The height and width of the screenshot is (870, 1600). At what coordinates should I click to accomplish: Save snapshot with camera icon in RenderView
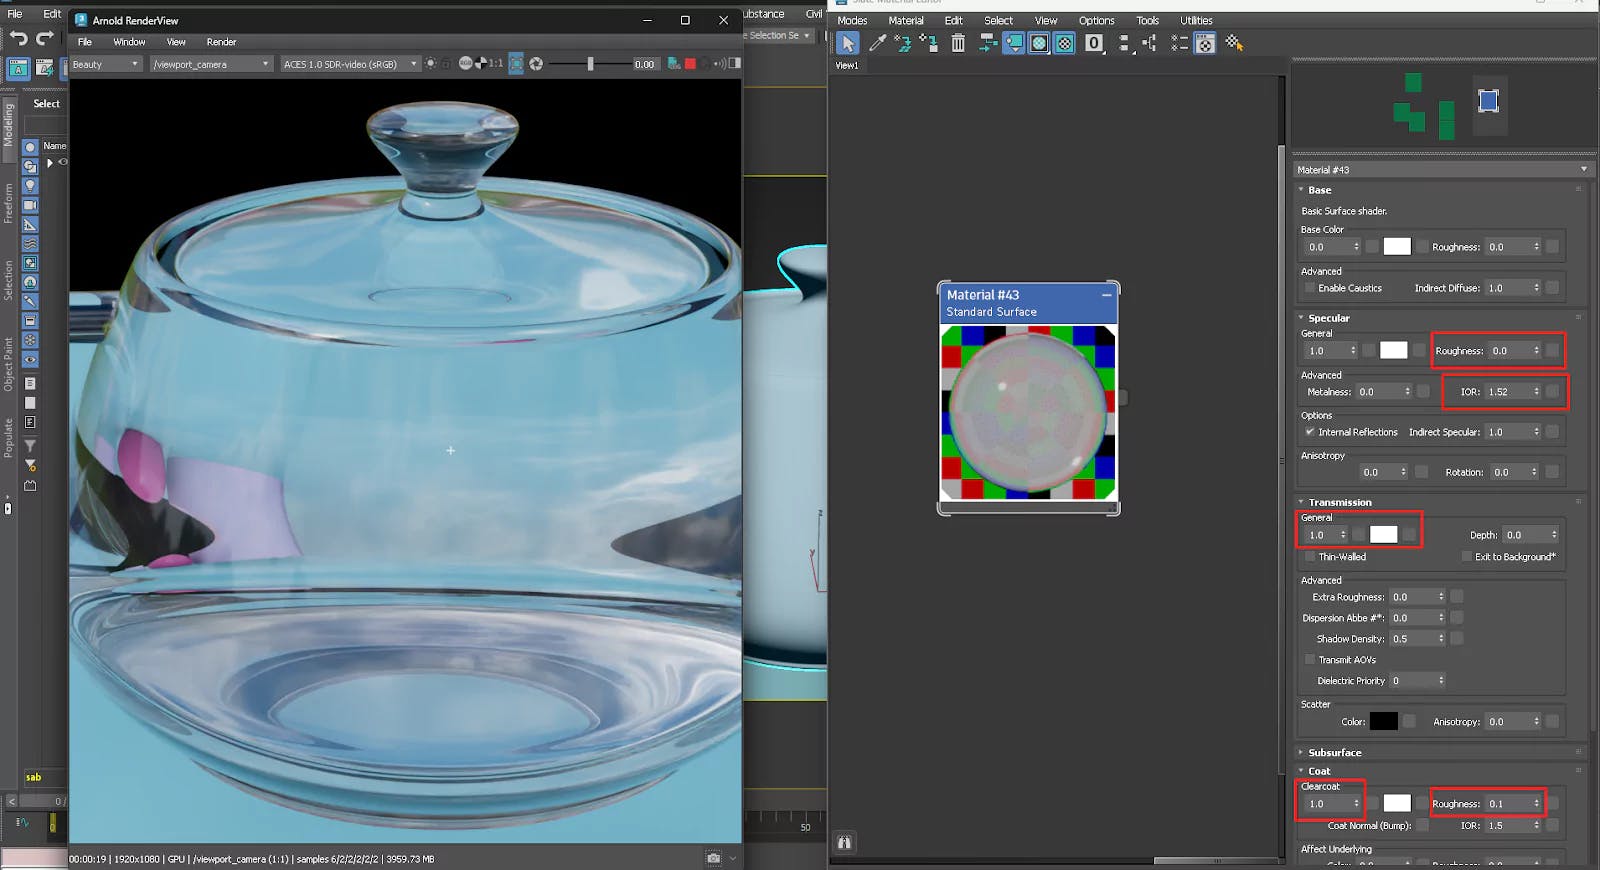coord(713,858)
